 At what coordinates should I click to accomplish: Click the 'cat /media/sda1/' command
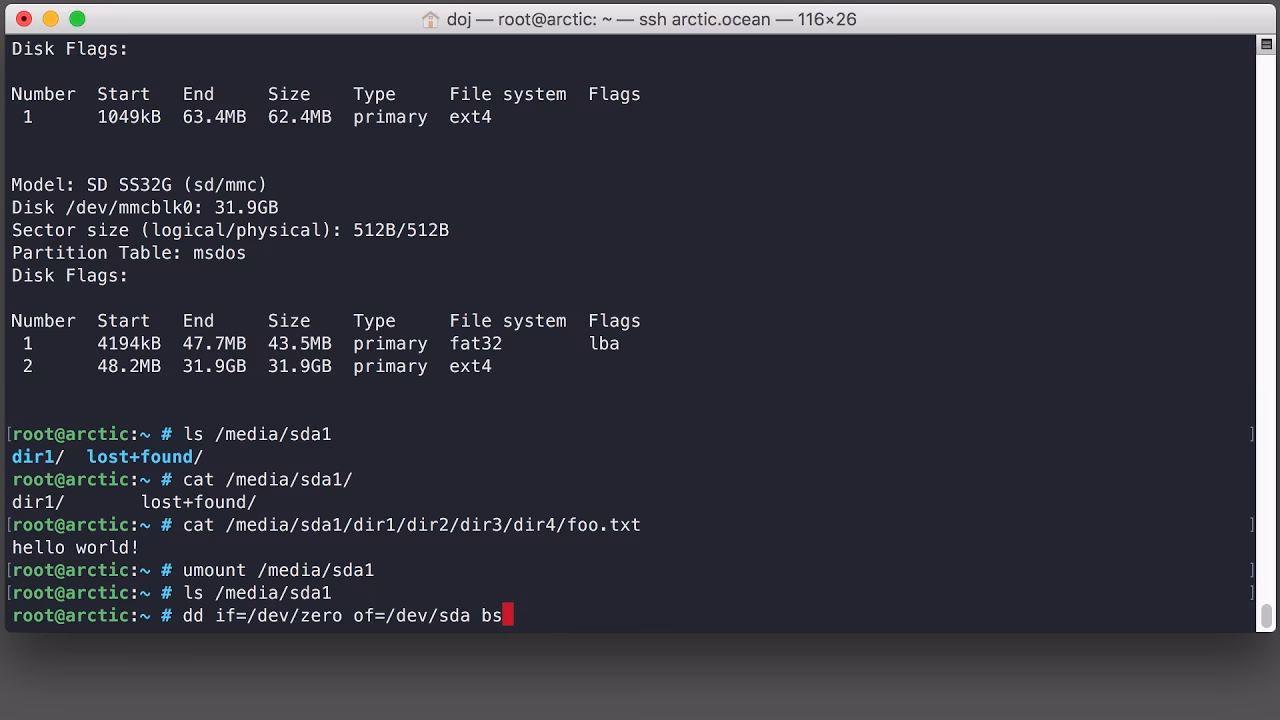(267, 479)
